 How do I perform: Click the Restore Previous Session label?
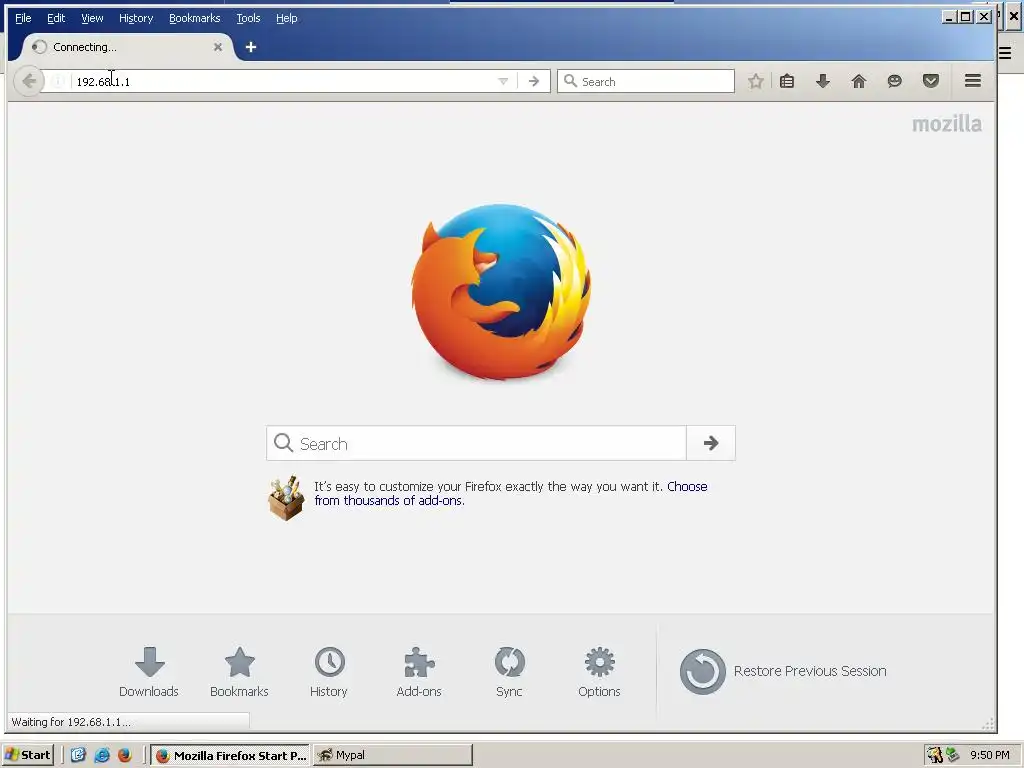coord(810,671)
